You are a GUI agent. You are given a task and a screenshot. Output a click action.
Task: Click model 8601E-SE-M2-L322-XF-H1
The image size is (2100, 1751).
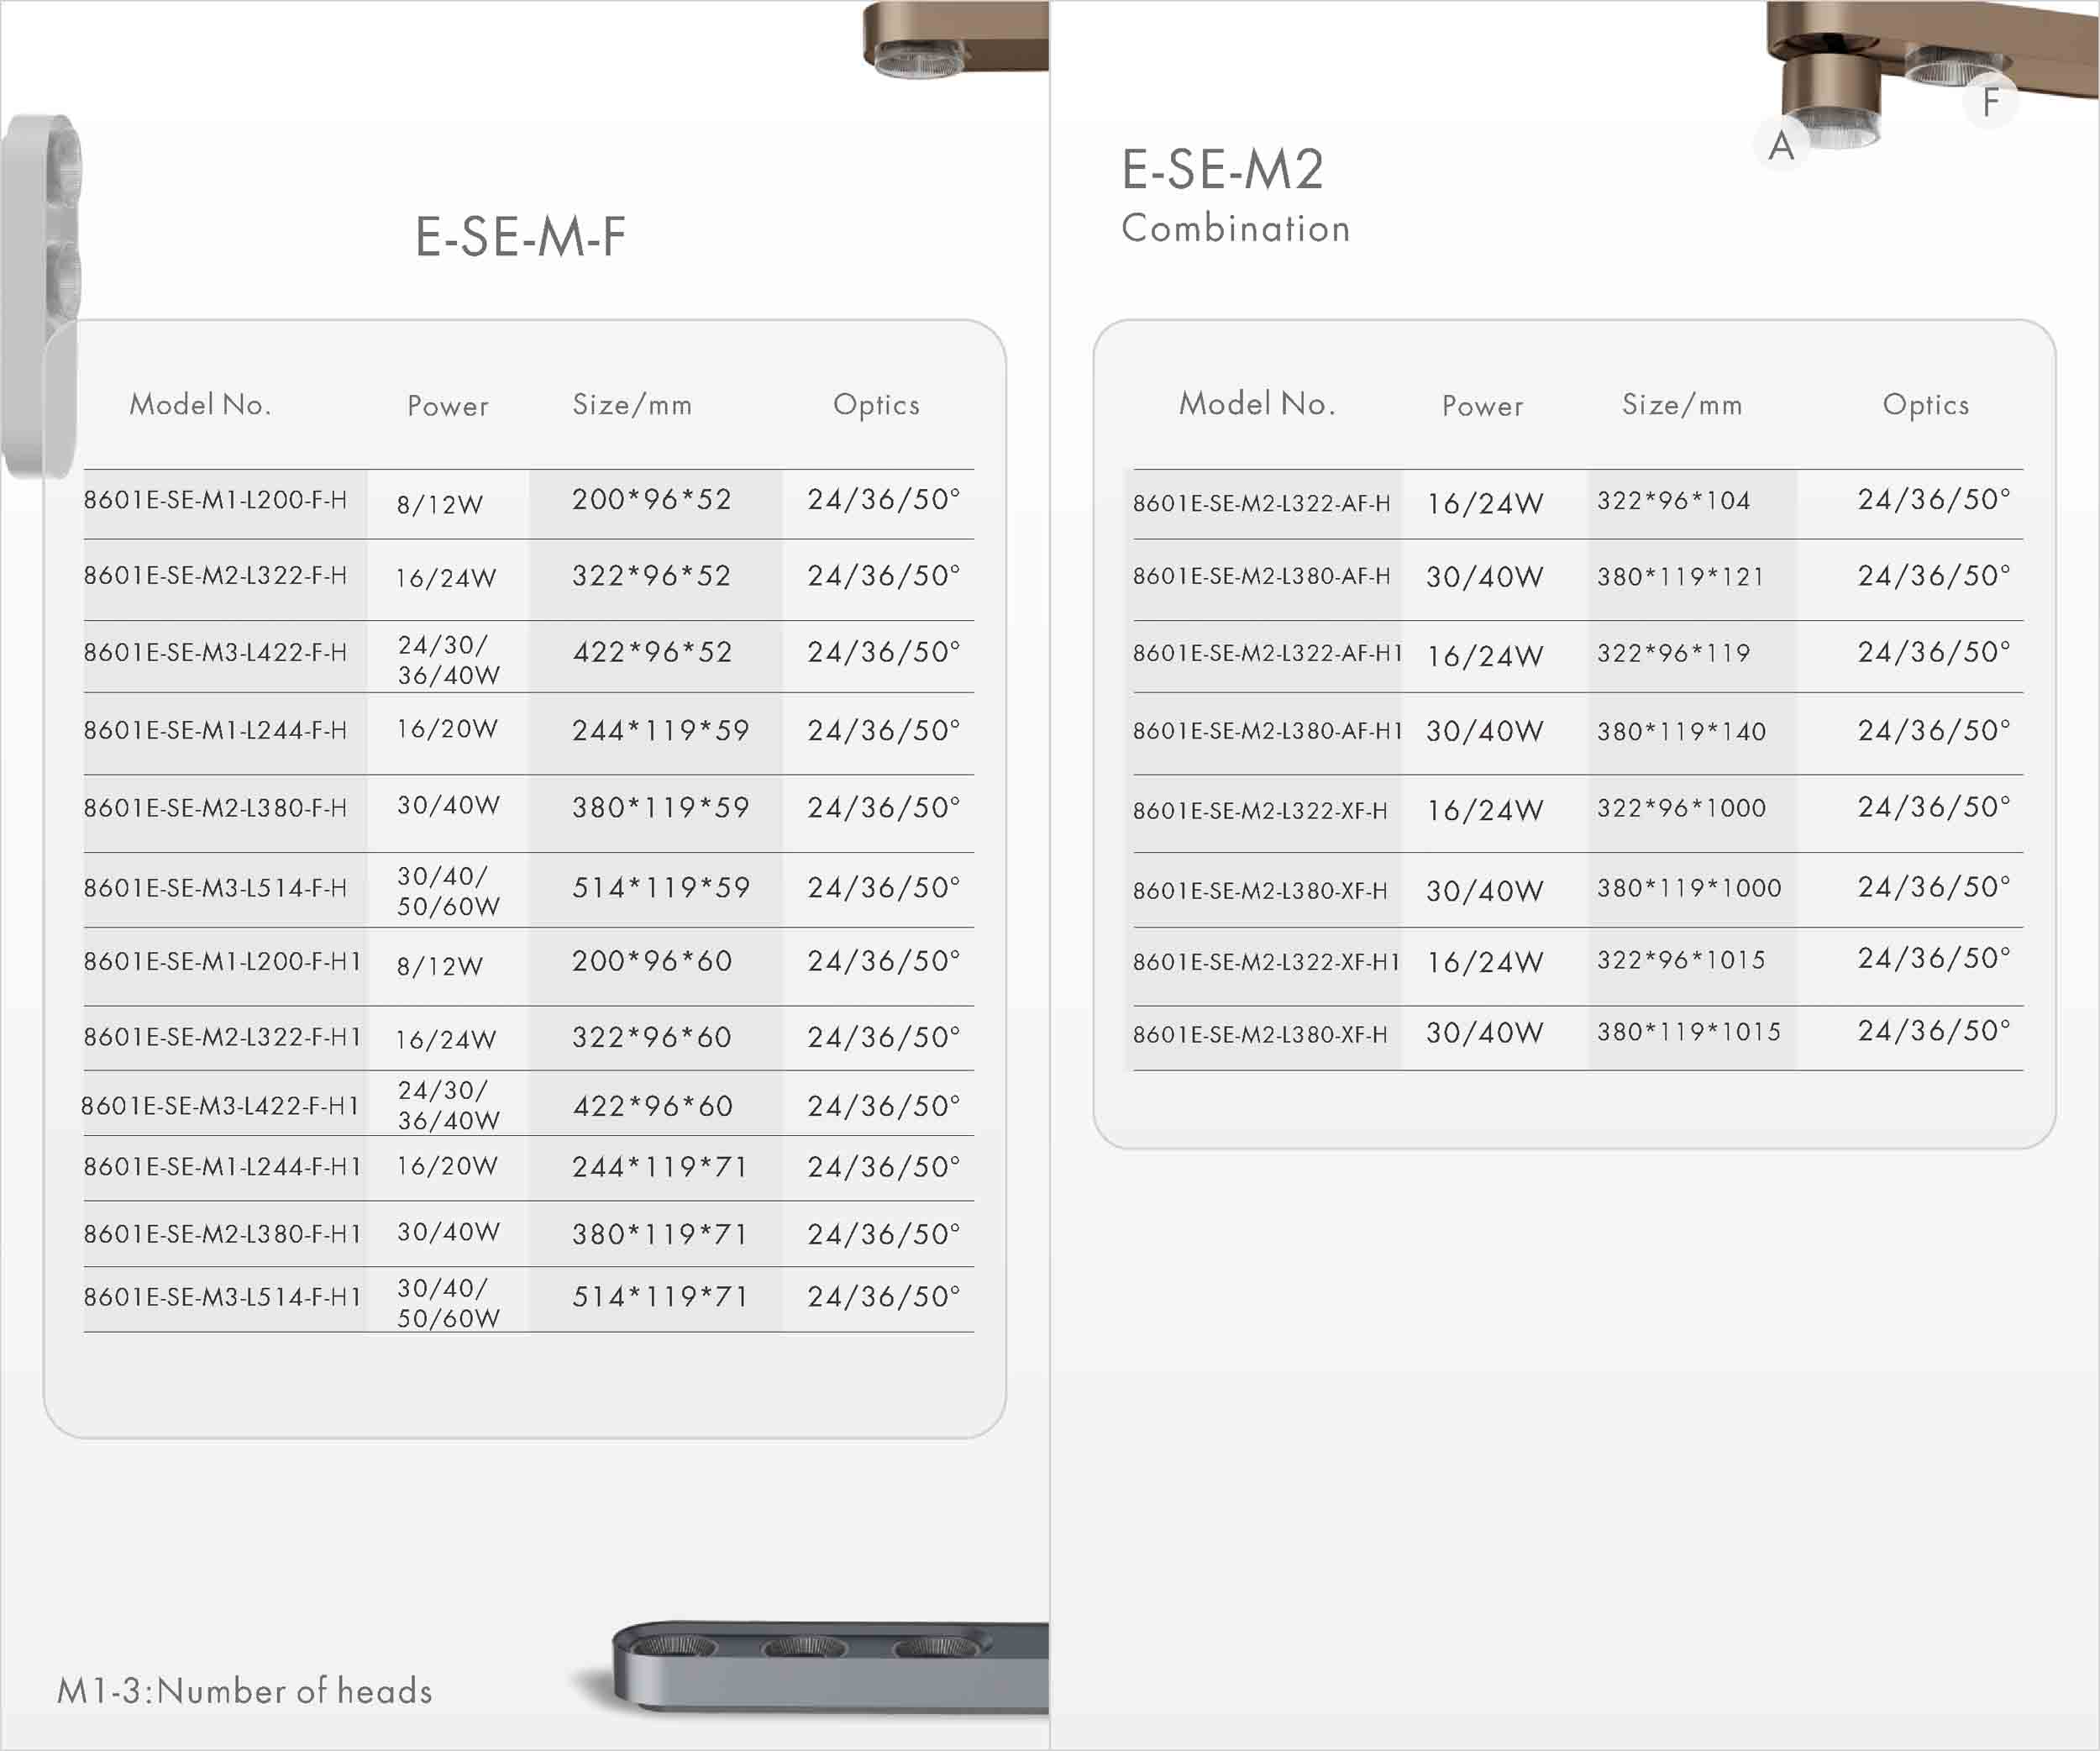pyautogui.click(x=1266, y=962)
